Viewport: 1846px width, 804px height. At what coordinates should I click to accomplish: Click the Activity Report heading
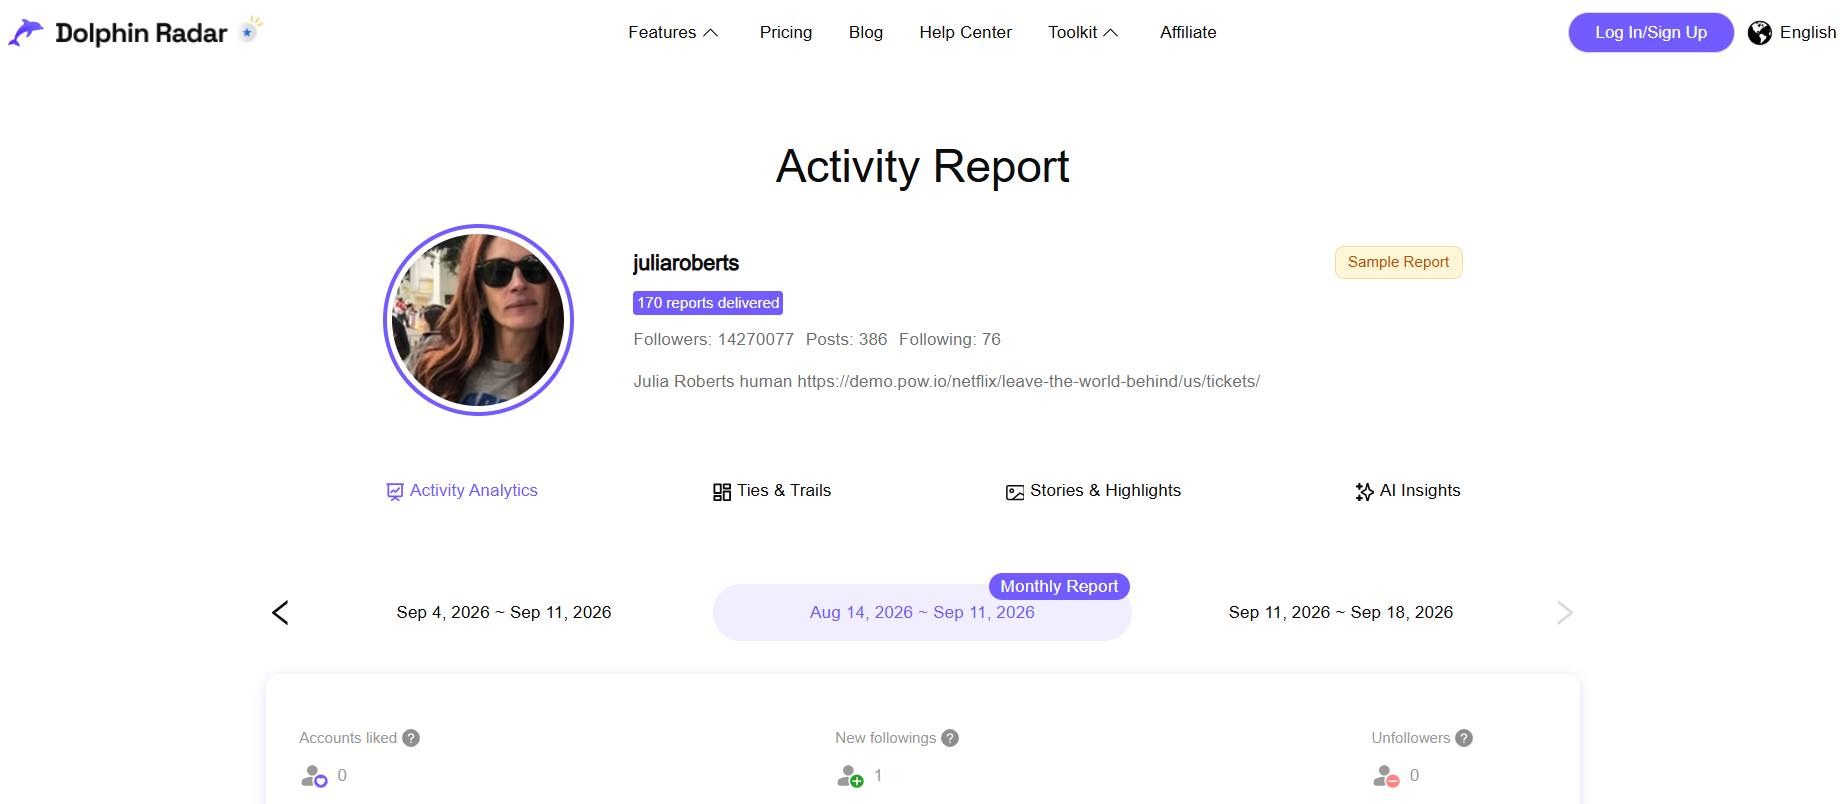click(923, 166)
